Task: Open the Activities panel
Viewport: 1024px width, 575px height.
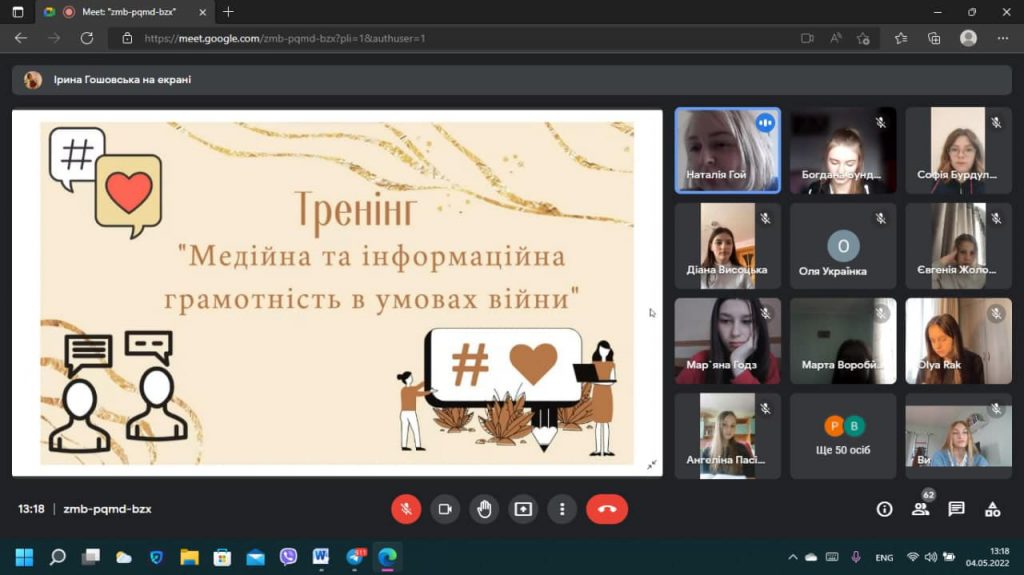Action: [992, 509]
